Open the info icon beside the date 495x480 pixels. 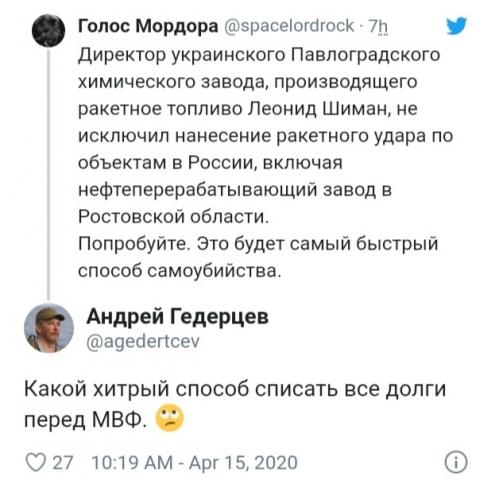click(456, 462)
